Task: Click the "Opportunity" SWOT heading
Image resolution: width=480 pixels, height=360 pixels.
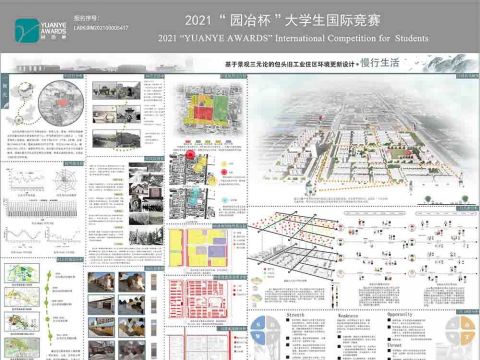Action: pyautogui.click(x=400, y=314)
